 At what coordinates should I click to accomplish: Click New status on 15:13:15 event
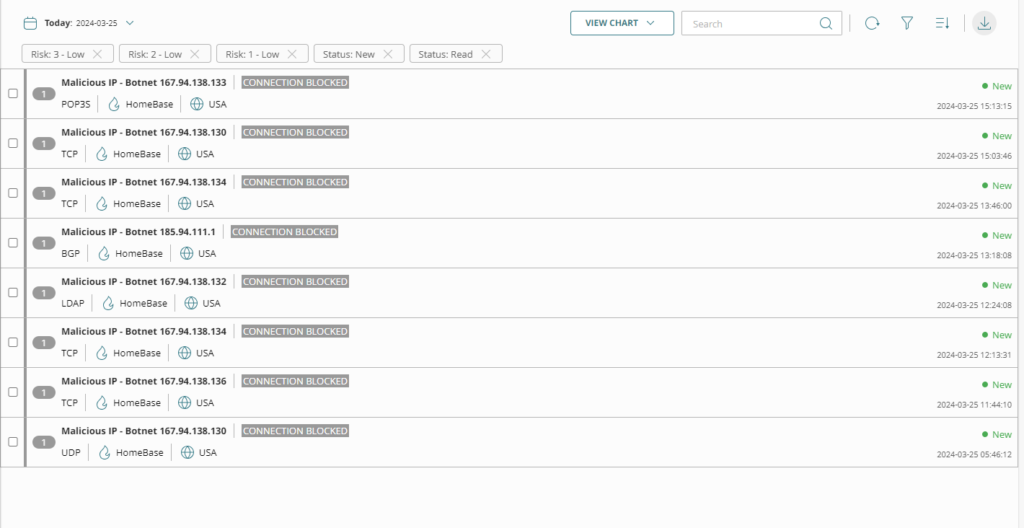click(997, 86)
